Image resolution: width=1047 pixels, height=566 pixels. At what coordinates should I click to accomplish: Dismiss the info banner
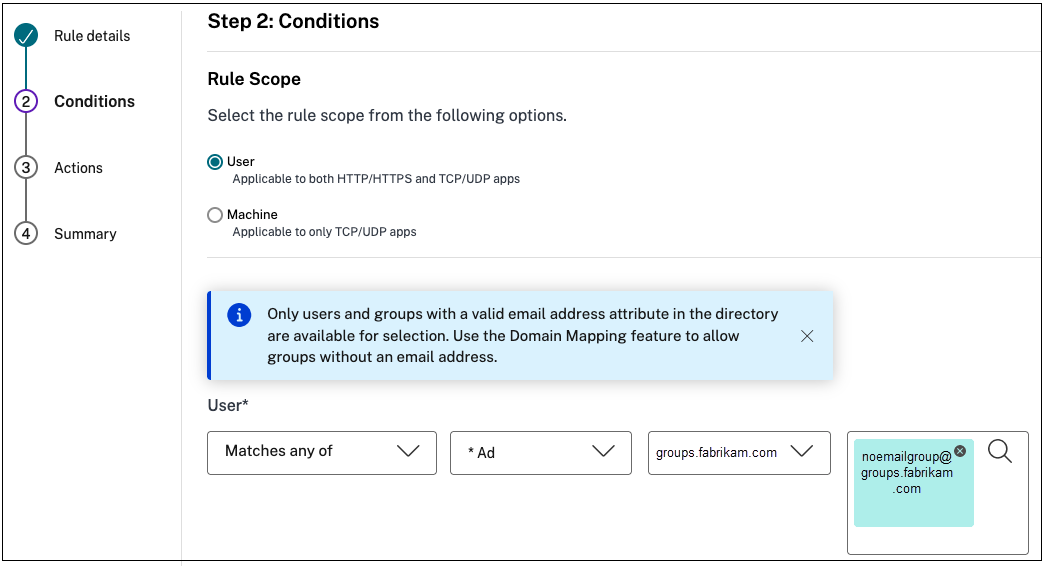pyautogui.click(x=807, y=336)
